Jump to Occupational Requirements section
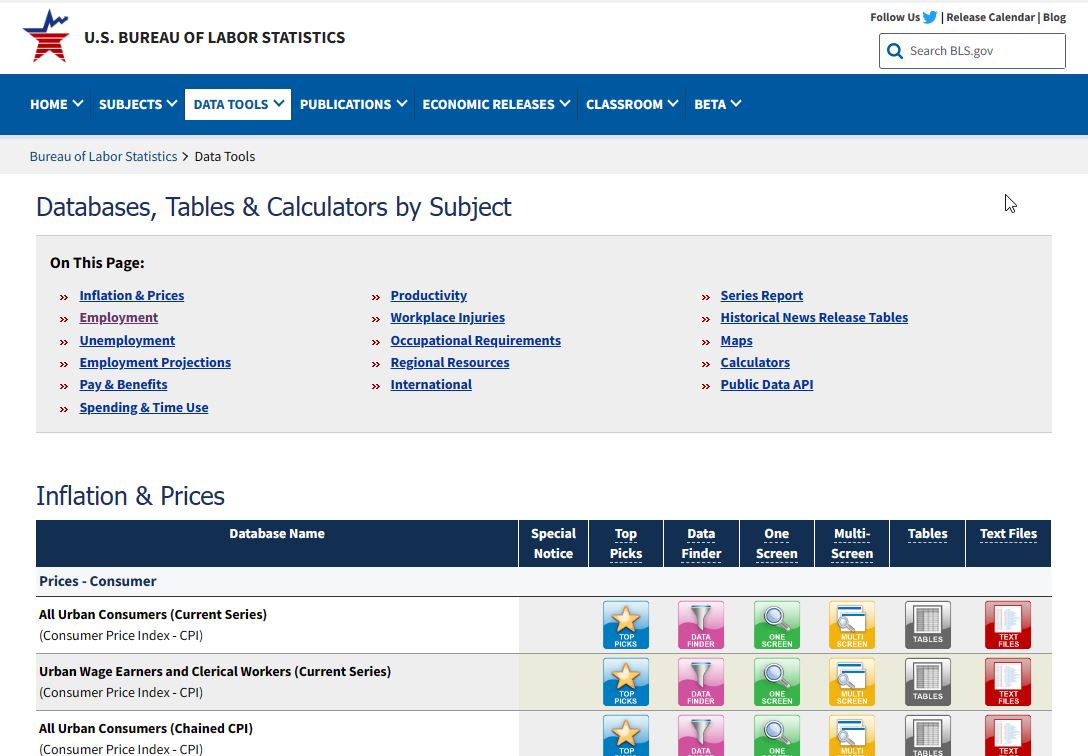This screenshot has width=1088, height=756. [475, 341]
